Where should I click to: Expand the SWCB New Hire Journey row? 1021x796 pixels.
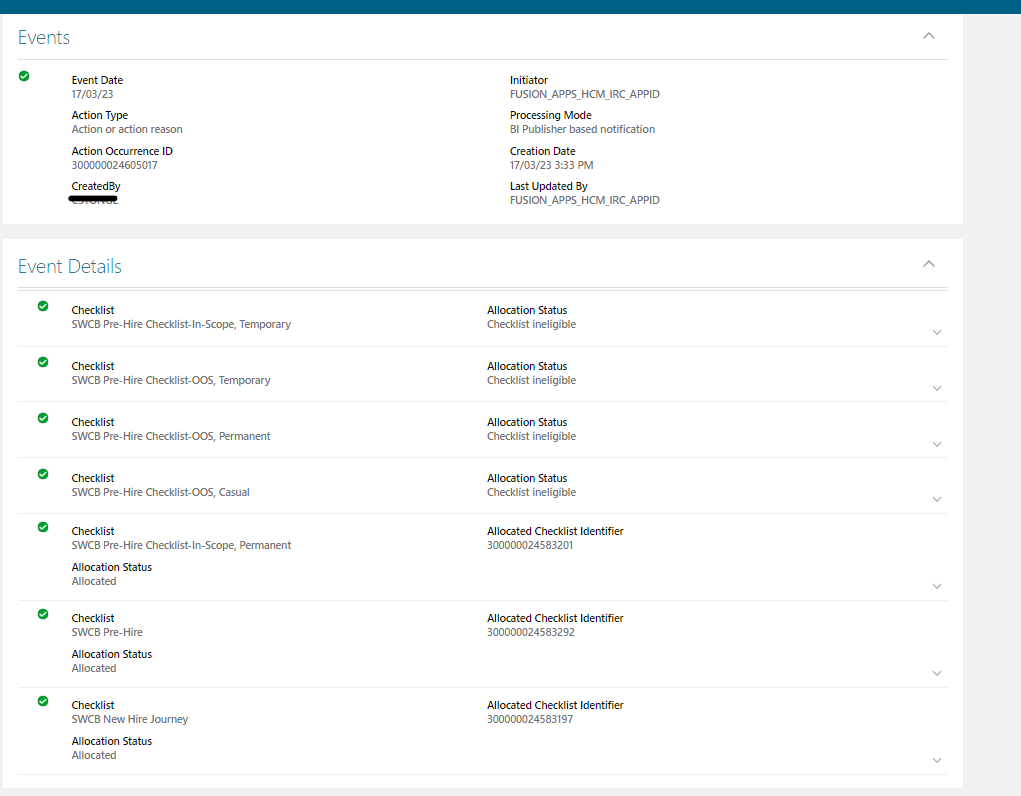[x=937, y=760]
